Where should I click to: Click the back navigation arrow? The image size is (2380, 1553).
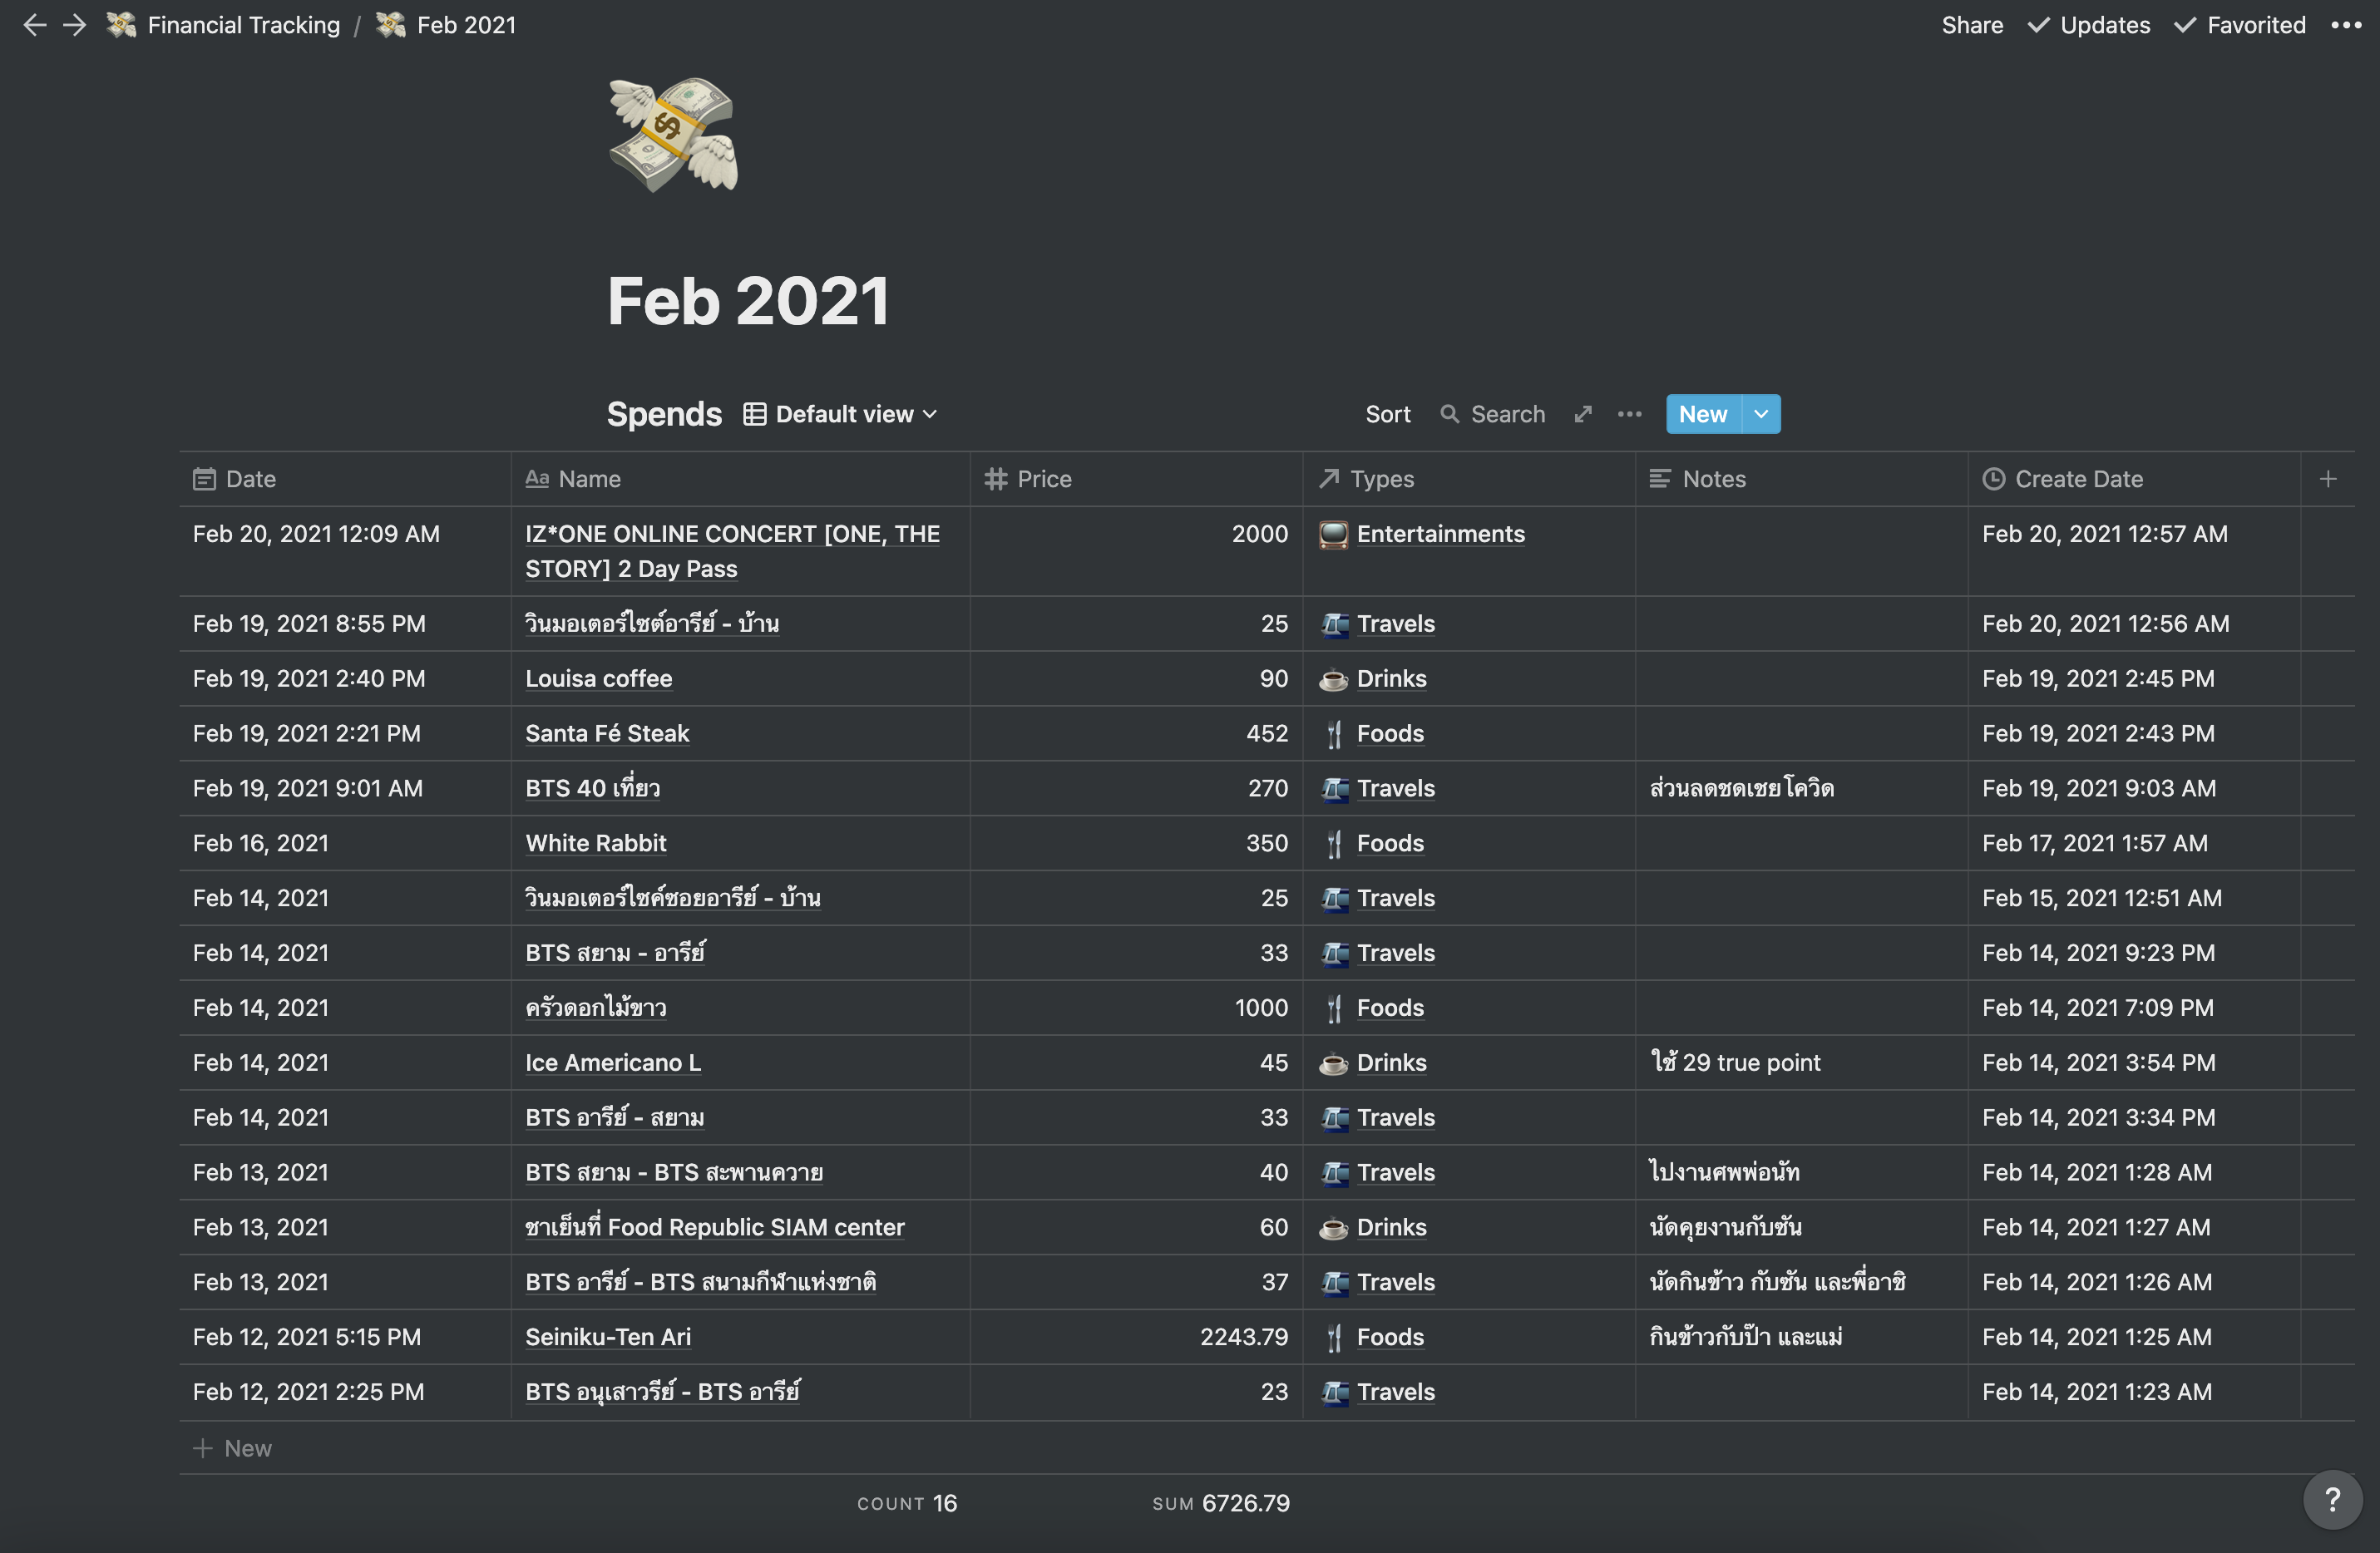(35, 25)
